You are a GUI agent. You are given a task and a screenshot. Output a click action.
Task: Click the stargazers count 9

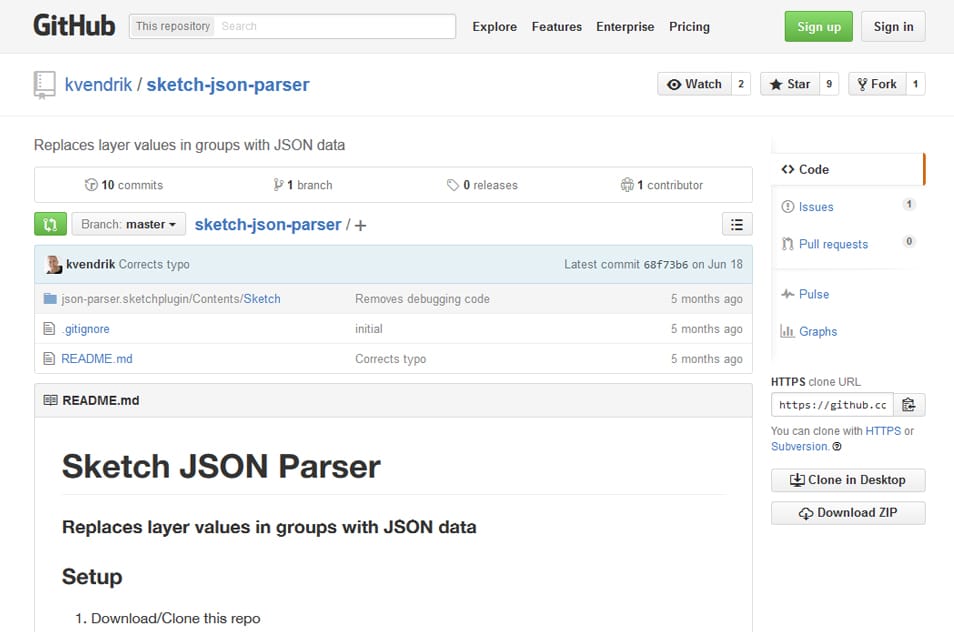(829, 84)
